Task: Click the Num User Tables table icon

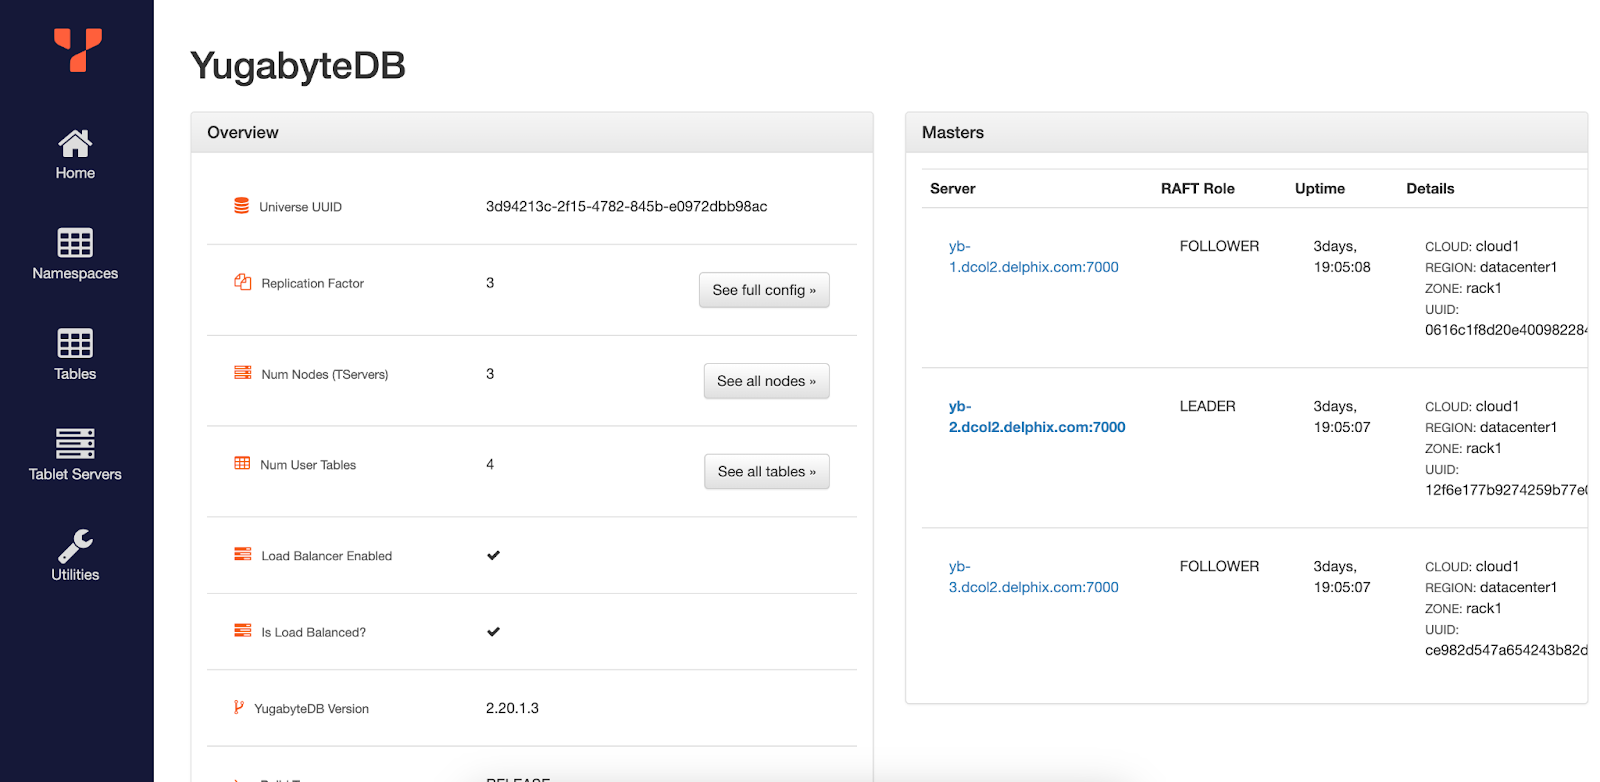Action: click(x=242, y=463)
